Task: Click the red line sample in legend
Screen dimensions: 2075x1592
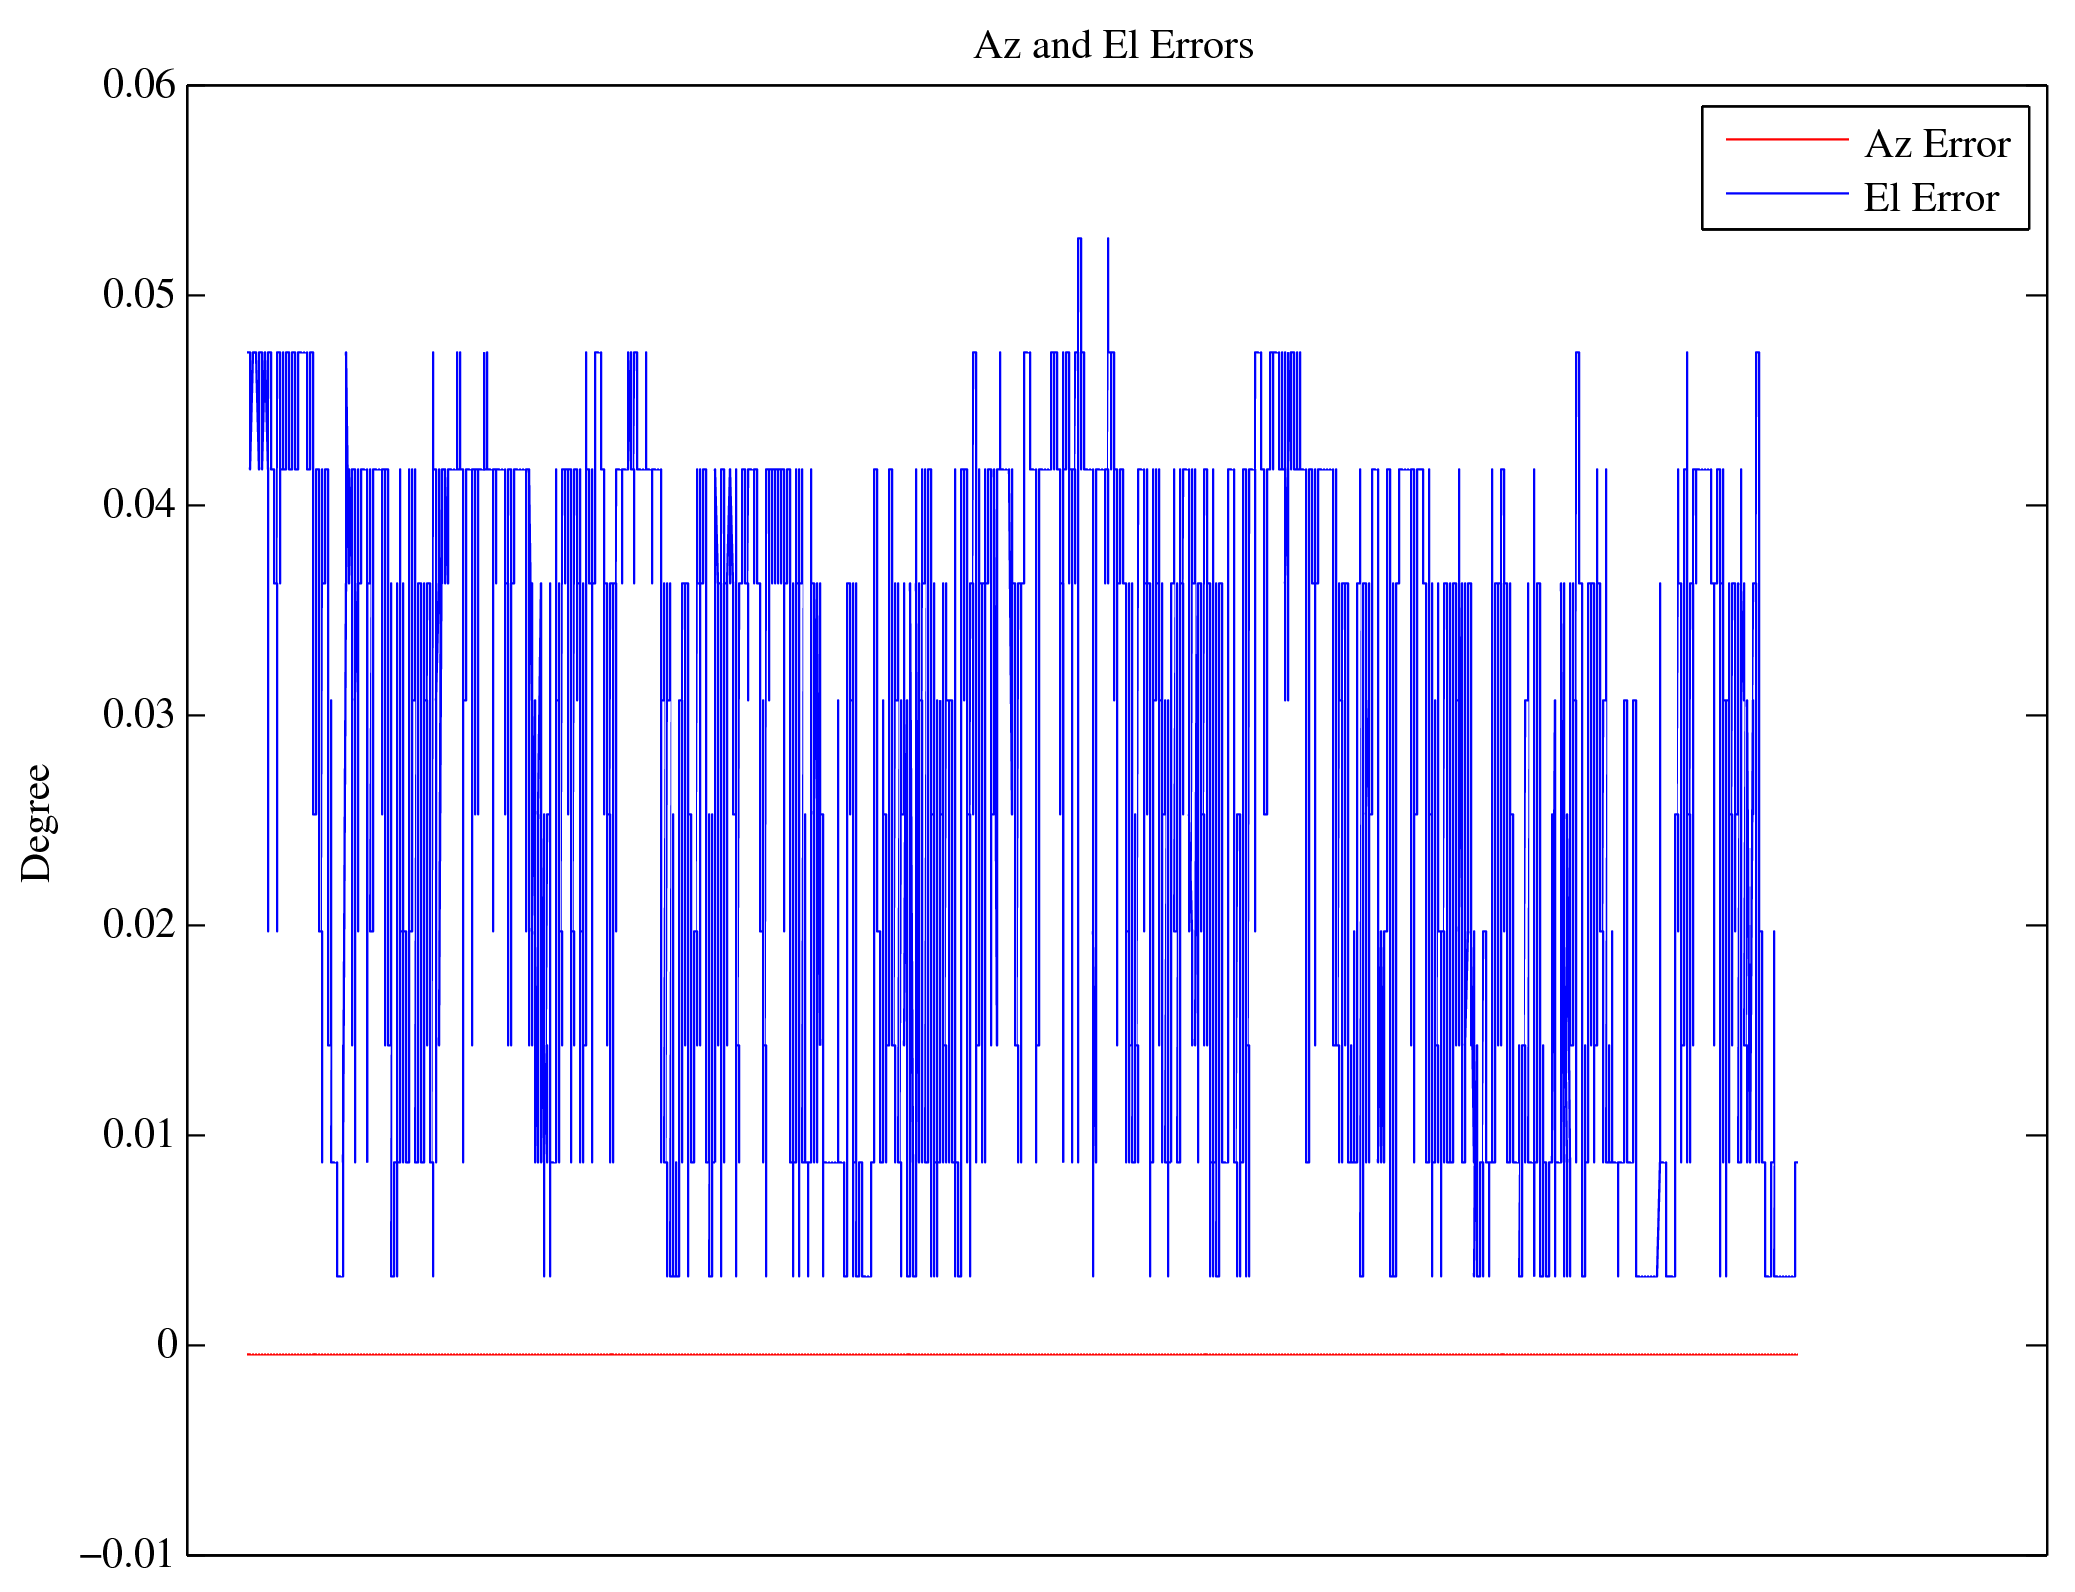Action: pos(1786,140)
